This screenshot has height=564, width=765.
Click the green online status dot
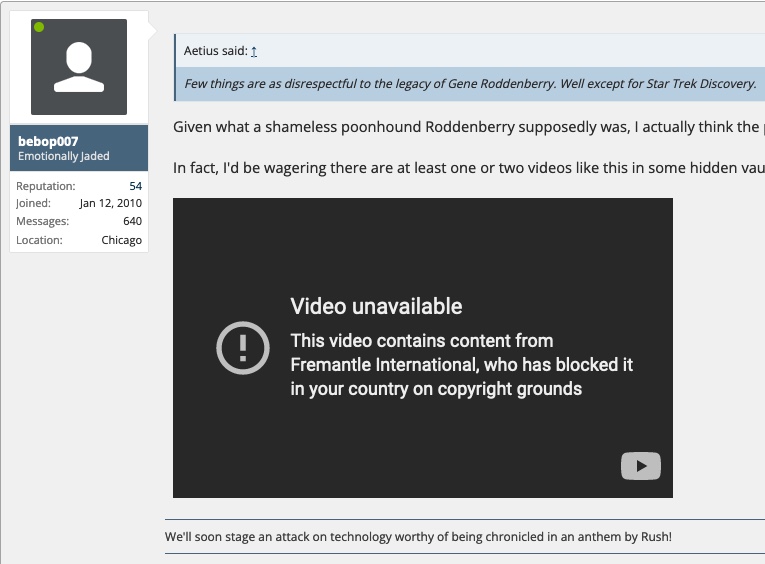point(39,27)
